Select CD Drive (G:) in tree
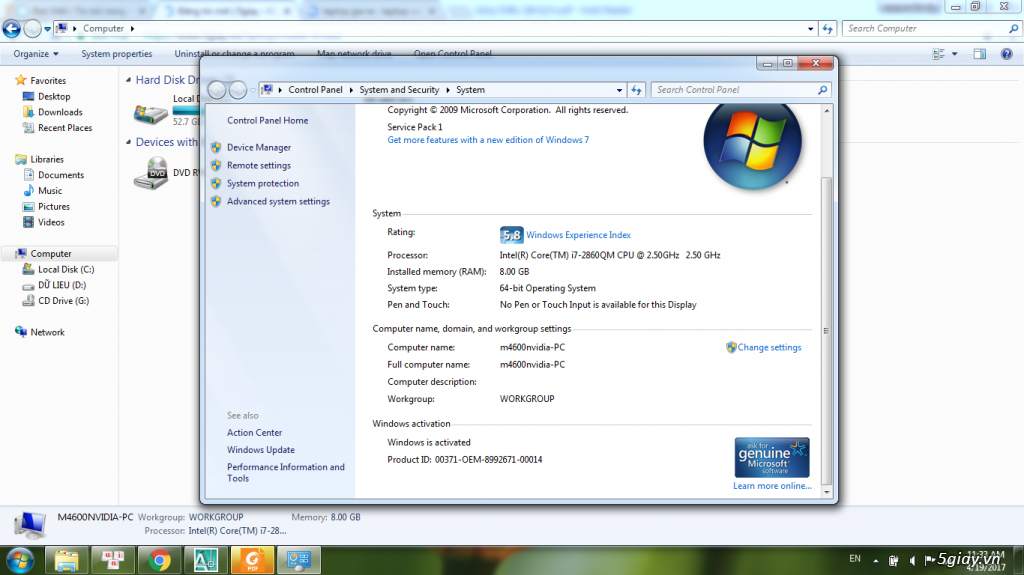The height and width of the screenshot is (575, 1024). [x=63, y=301]
